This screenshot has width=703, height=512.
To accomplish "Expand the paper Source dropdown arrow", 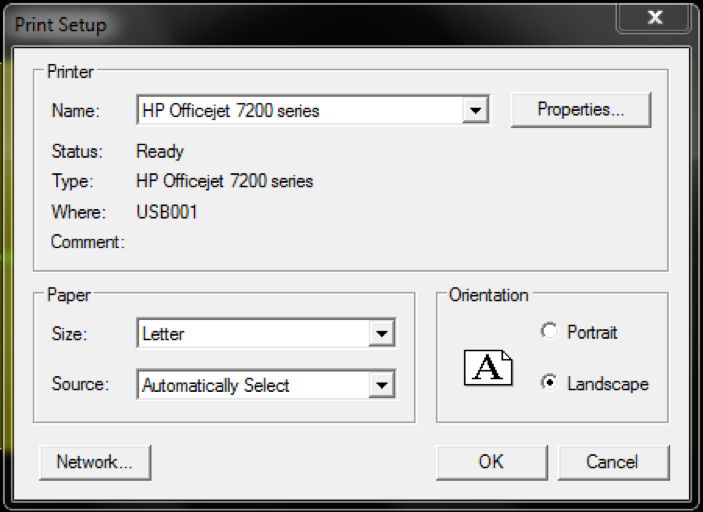I will (382, 385).
